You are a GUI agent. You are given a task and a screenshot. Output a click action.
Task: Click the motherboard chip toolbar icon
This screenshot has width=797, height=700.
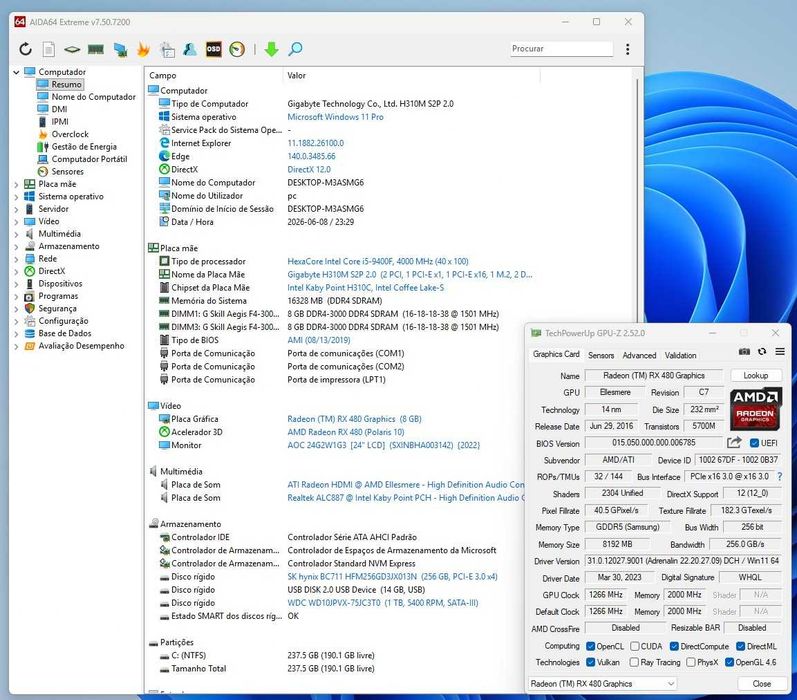72,49
